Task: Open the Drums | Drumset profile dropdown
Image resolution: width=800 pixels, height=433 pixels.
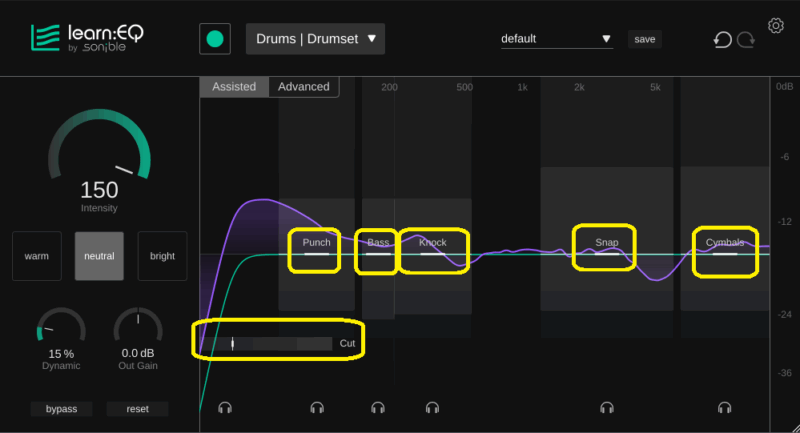Action: (x=315, y=39)
